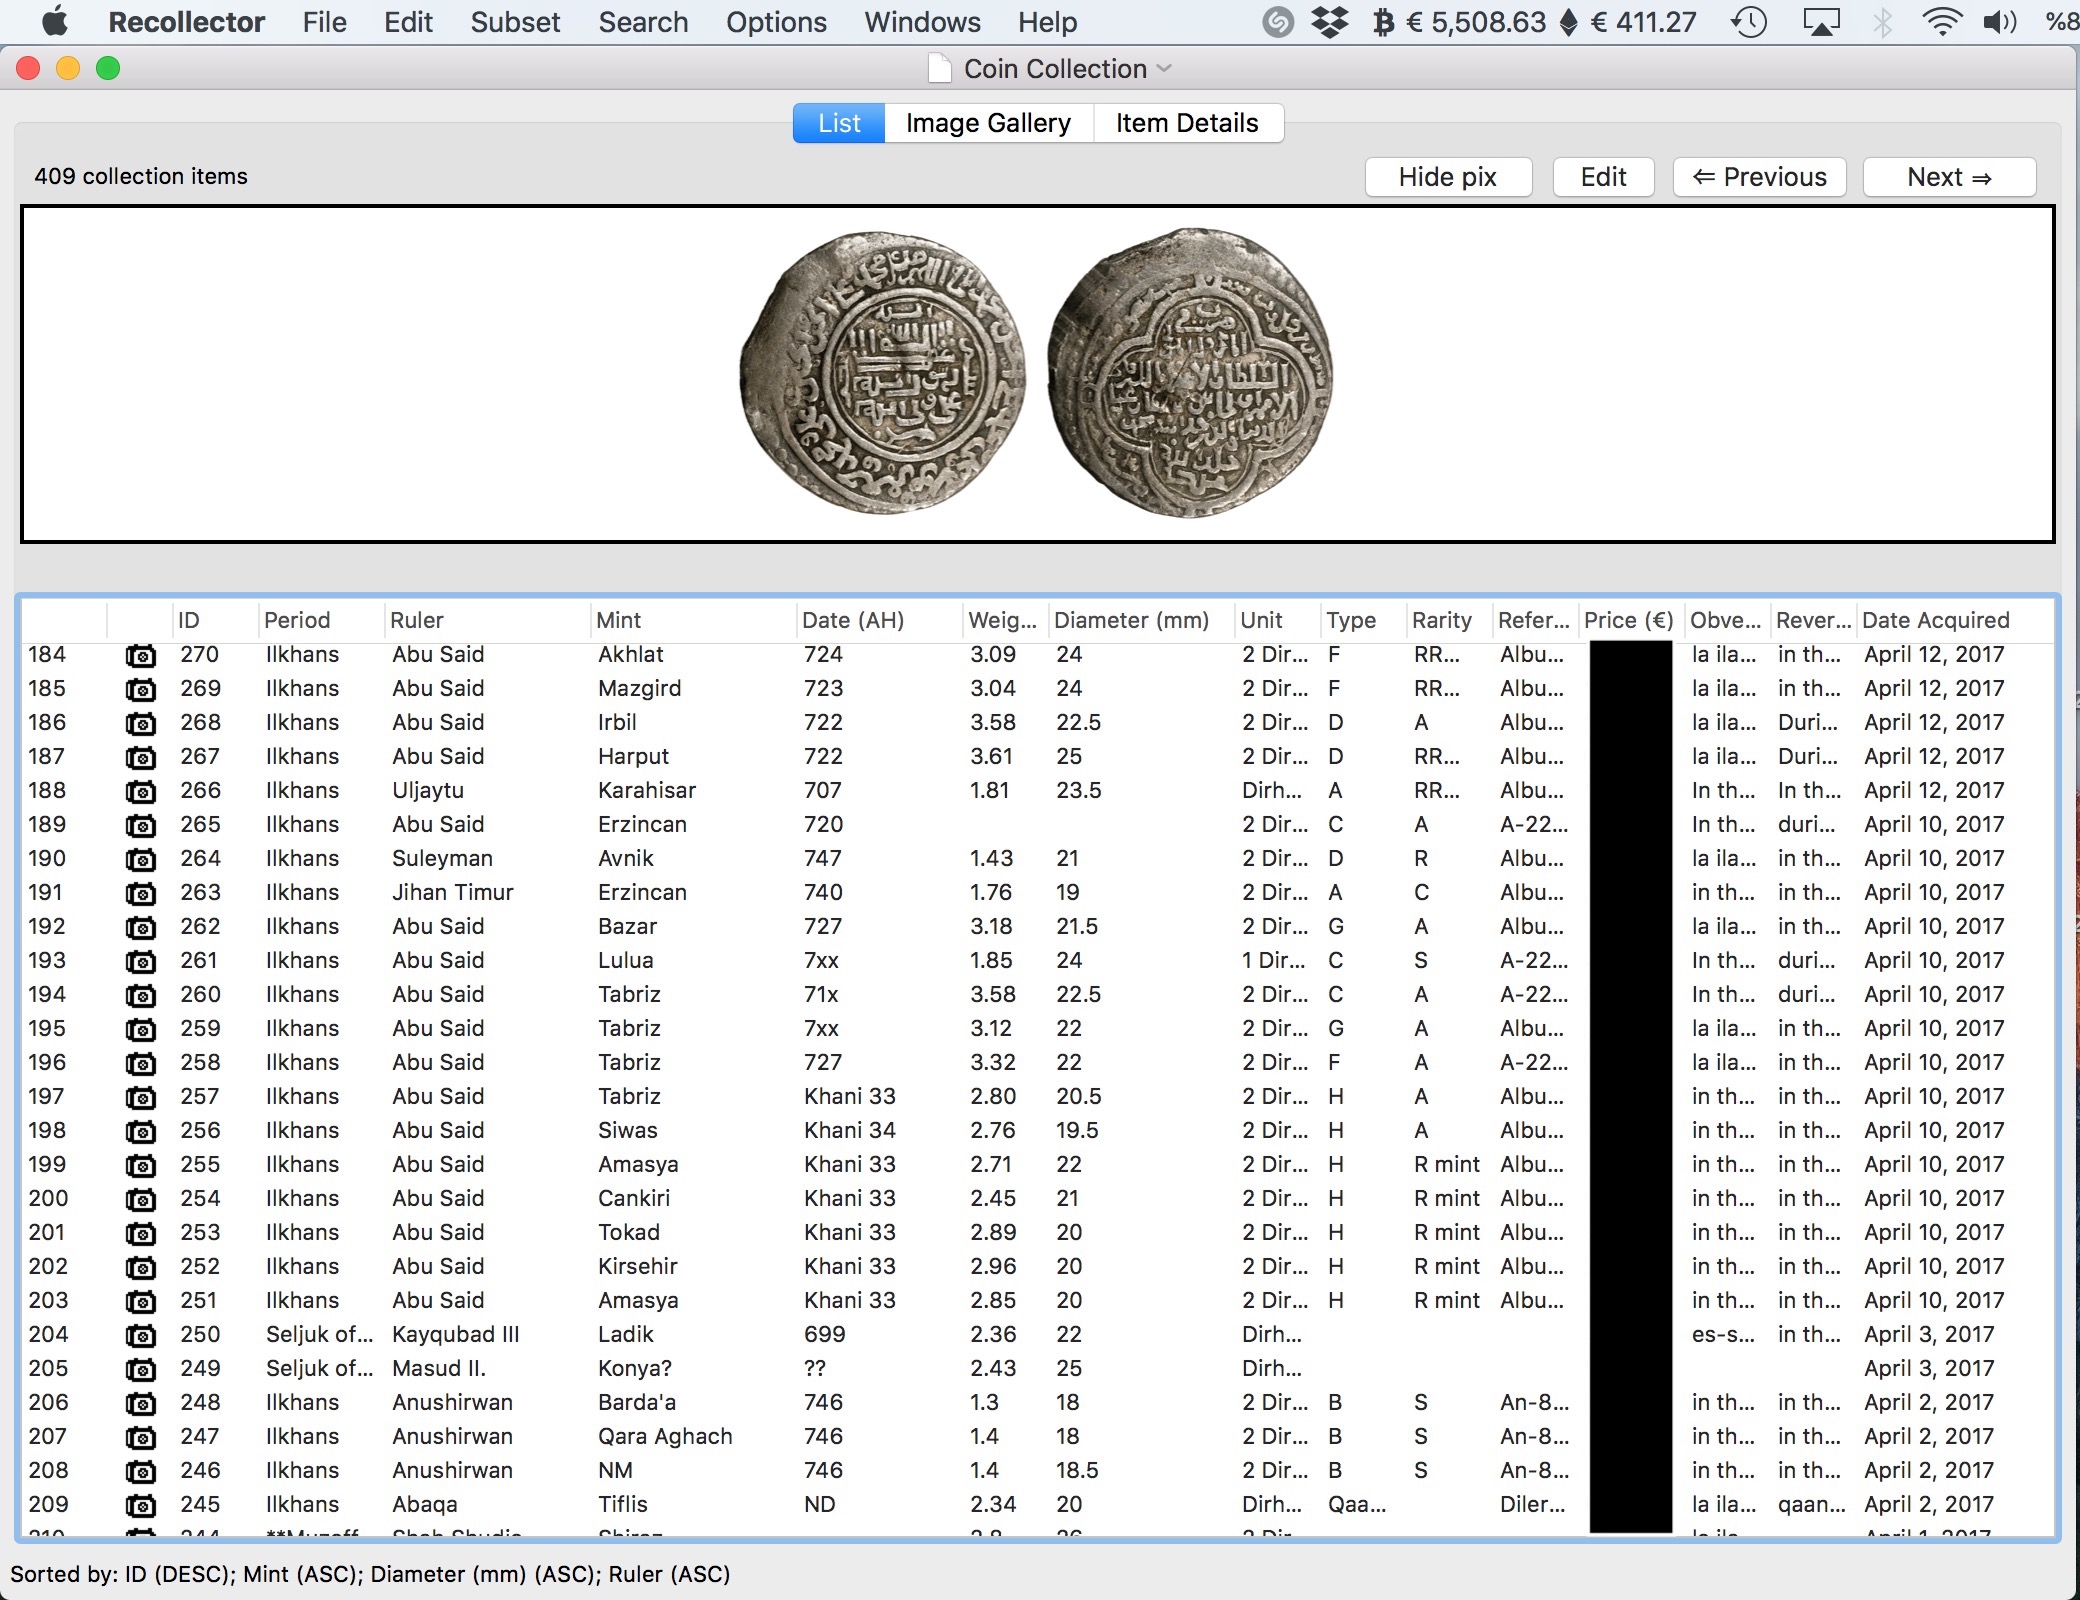Click the camera icon for ID 258 row
Image resolution: width=2080 pixels, height=1600 pixels.
pyautogui.click(x=140, y=1064)
